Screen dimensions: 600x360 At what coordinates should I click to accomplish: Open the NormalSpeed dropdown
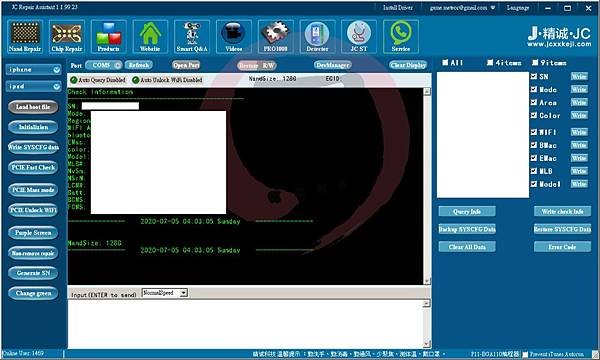pyautogui.click(x=184, y=293)
